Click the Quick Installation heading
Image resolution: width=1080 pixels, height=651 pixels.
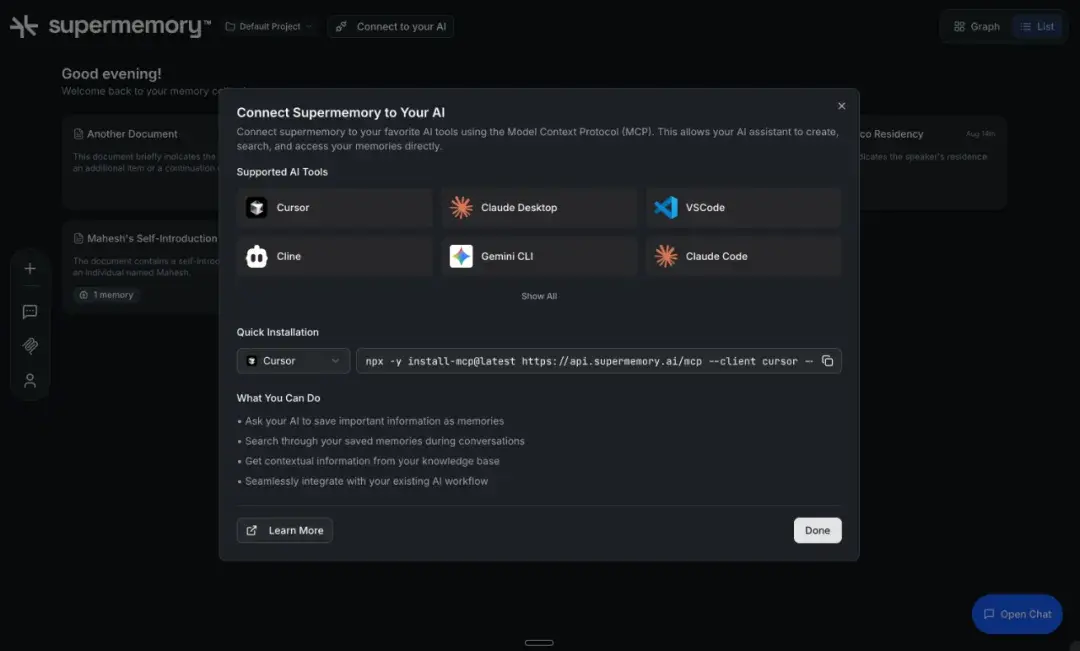[278, 332]
